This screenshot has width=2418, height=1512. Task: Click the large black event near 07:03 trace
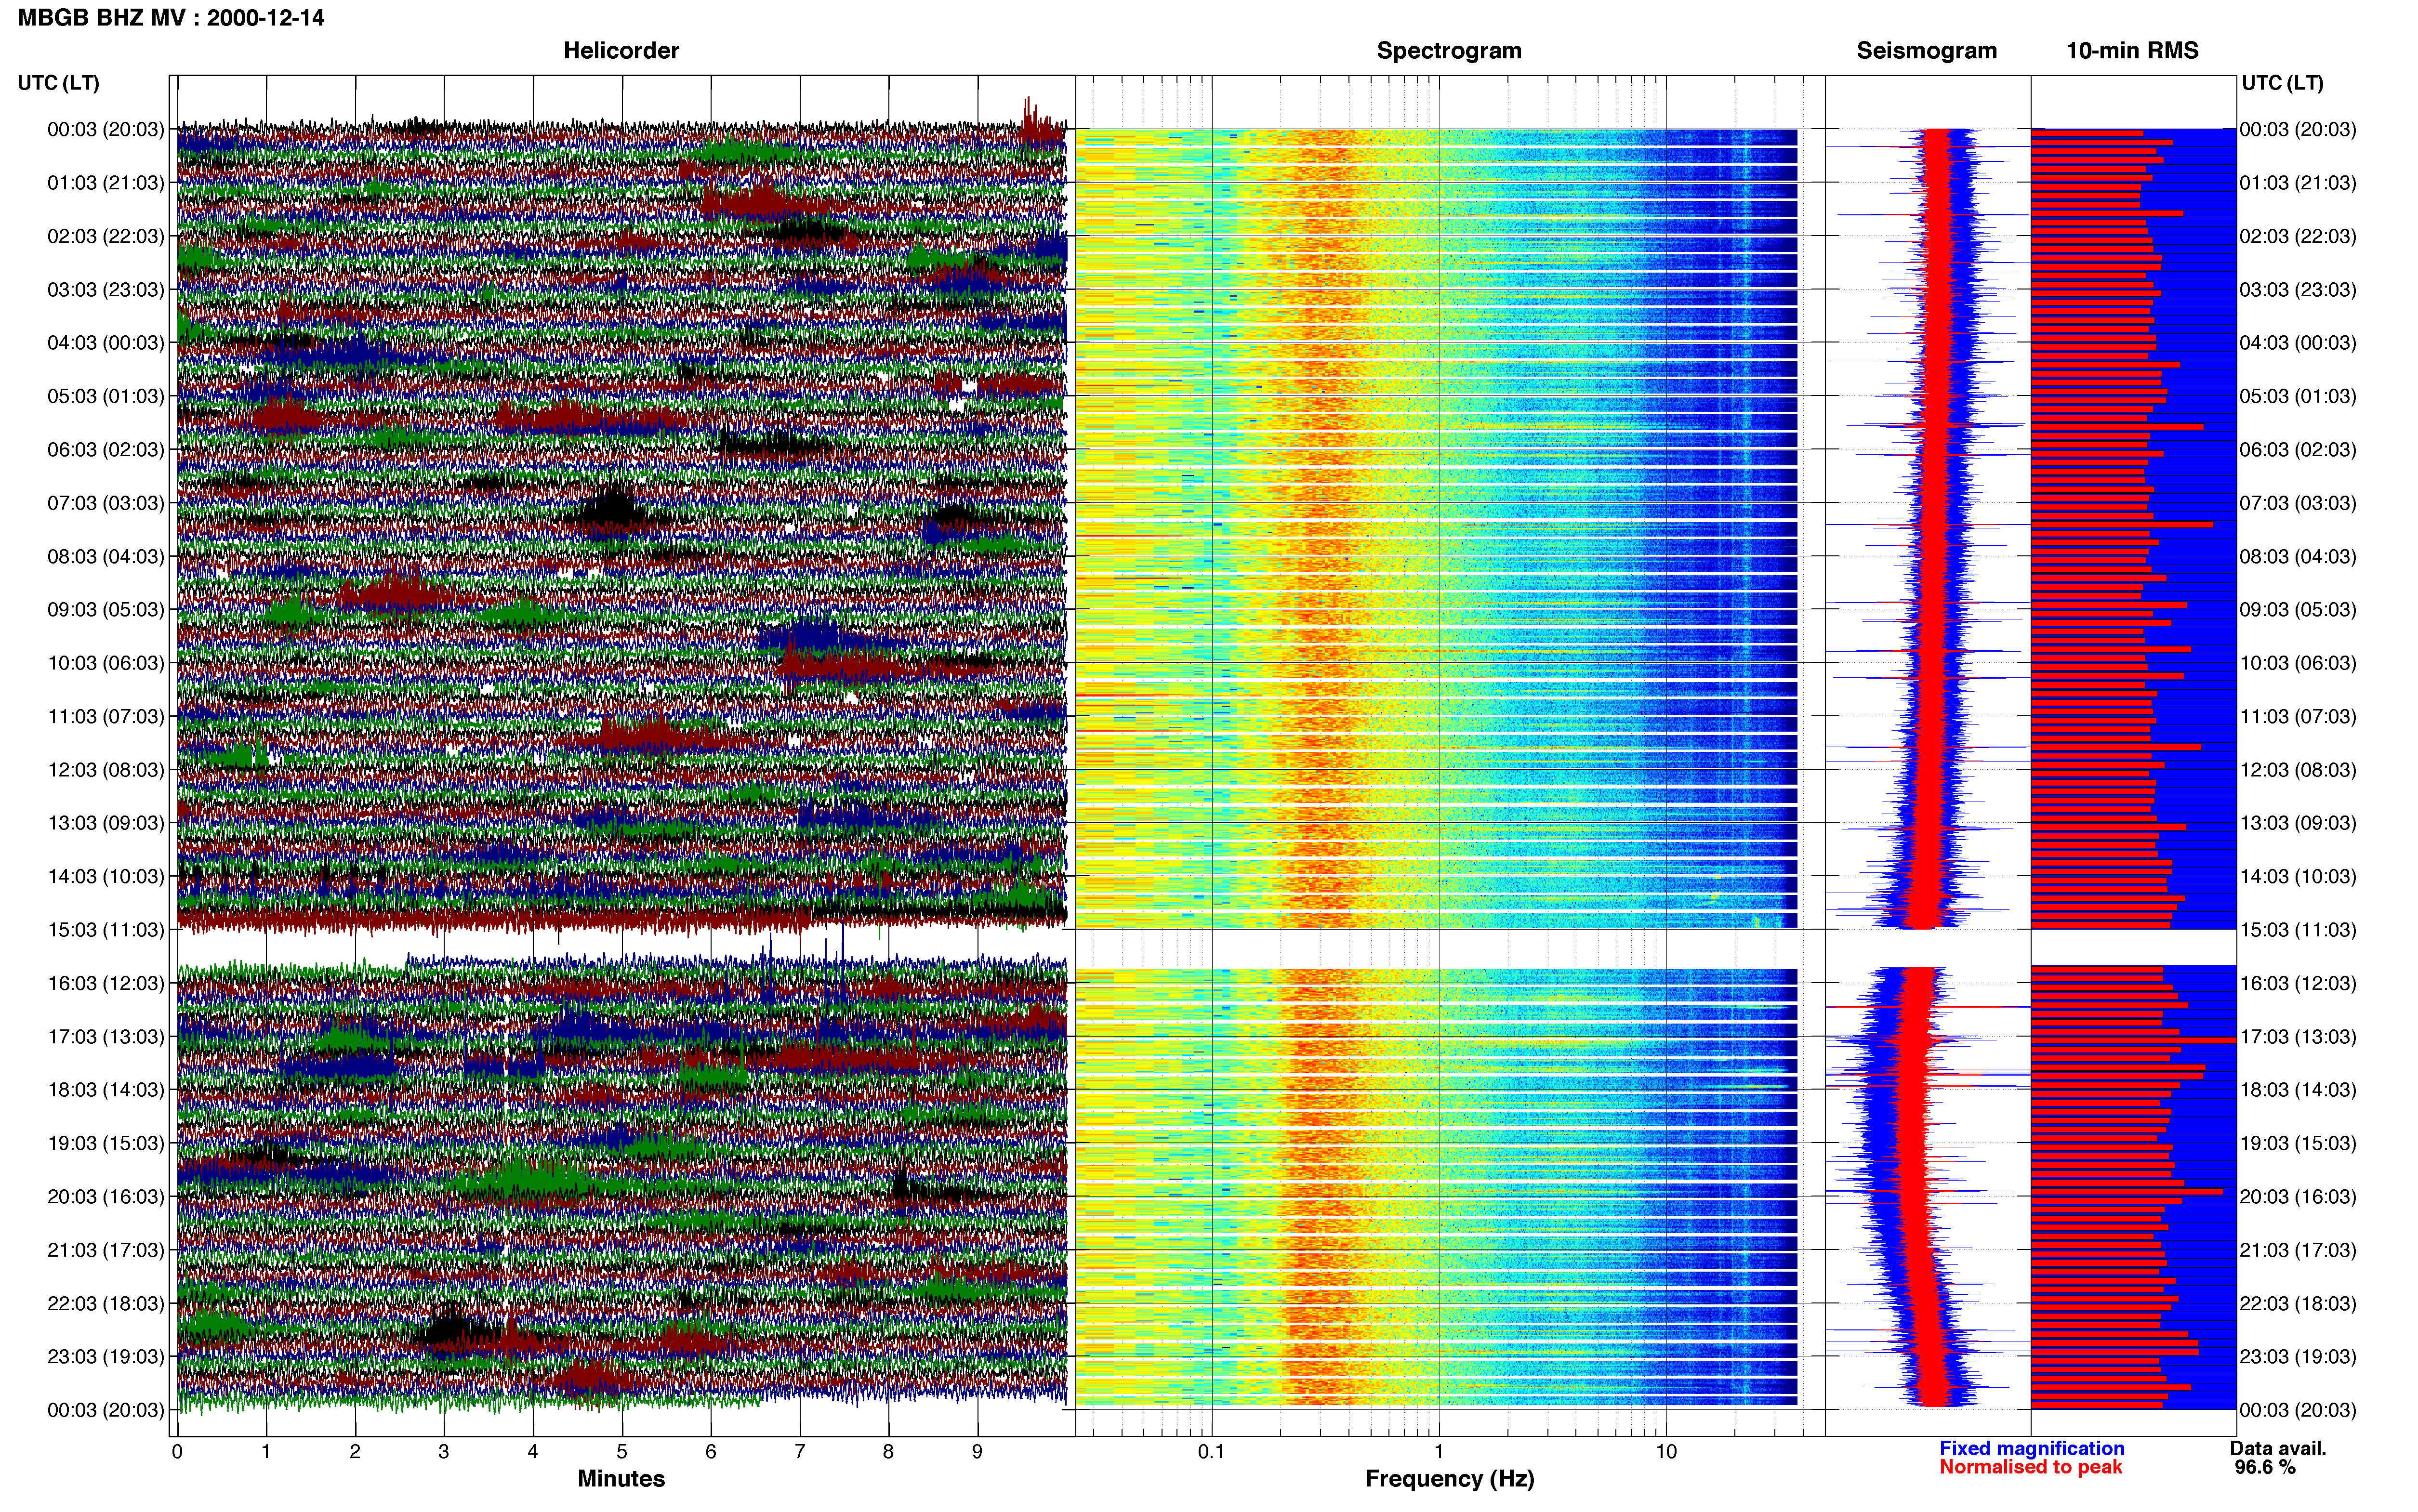613,507
